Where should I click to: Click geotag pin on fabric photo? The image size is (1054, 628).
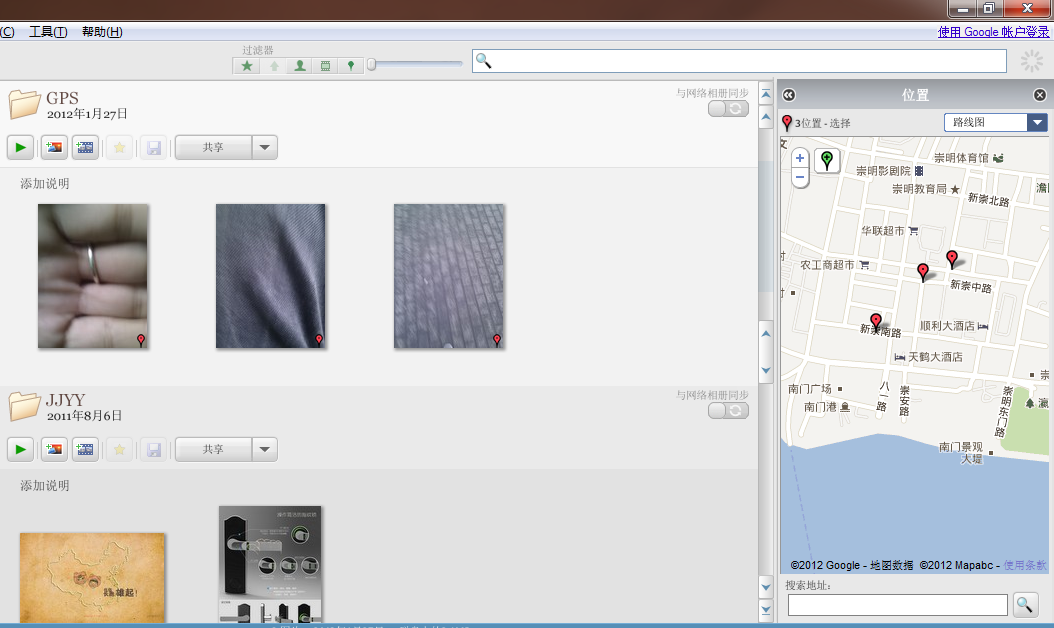coord(319,340)
